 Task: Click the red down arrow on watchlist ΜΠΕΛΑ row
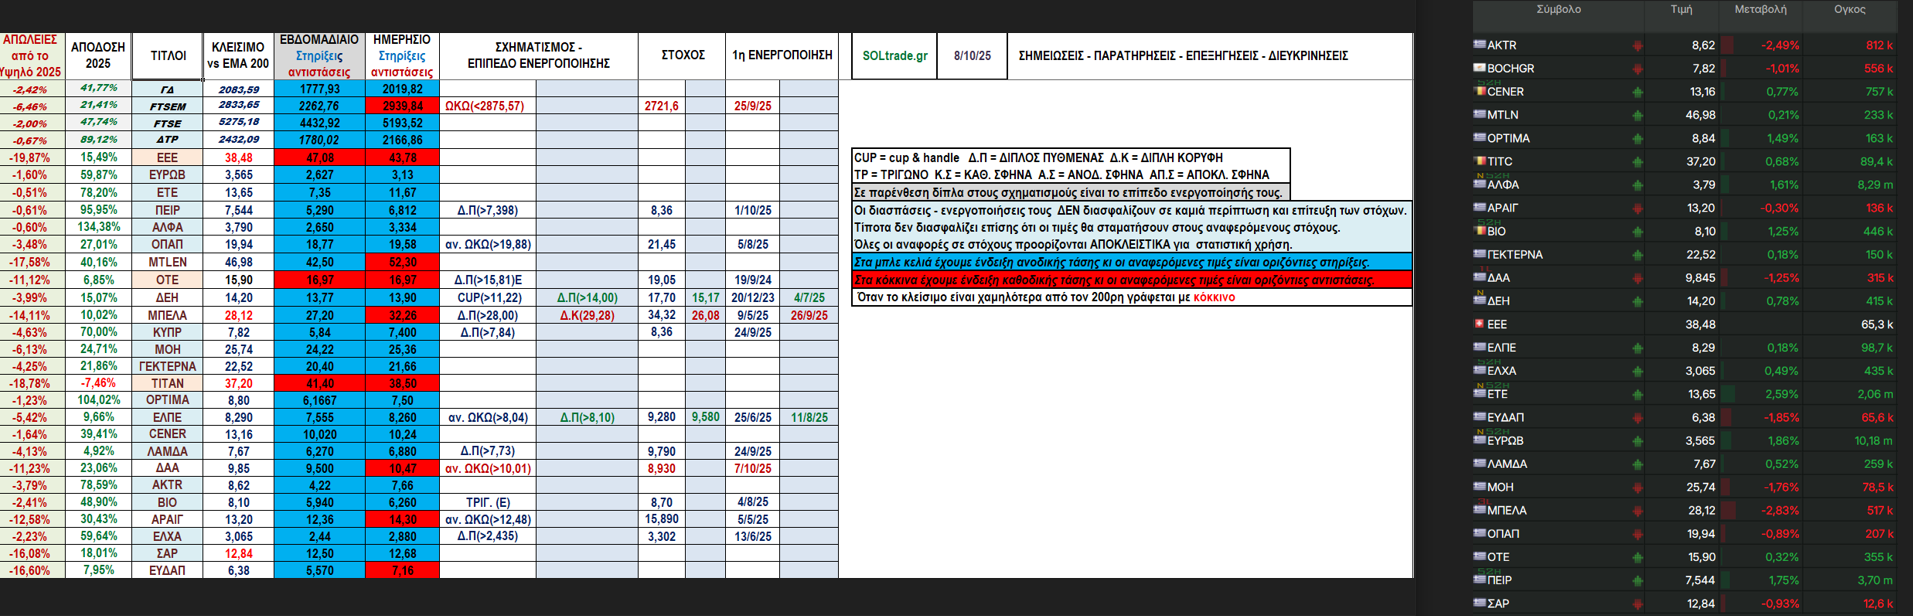pyautogui.click(x=1637, y=511)
